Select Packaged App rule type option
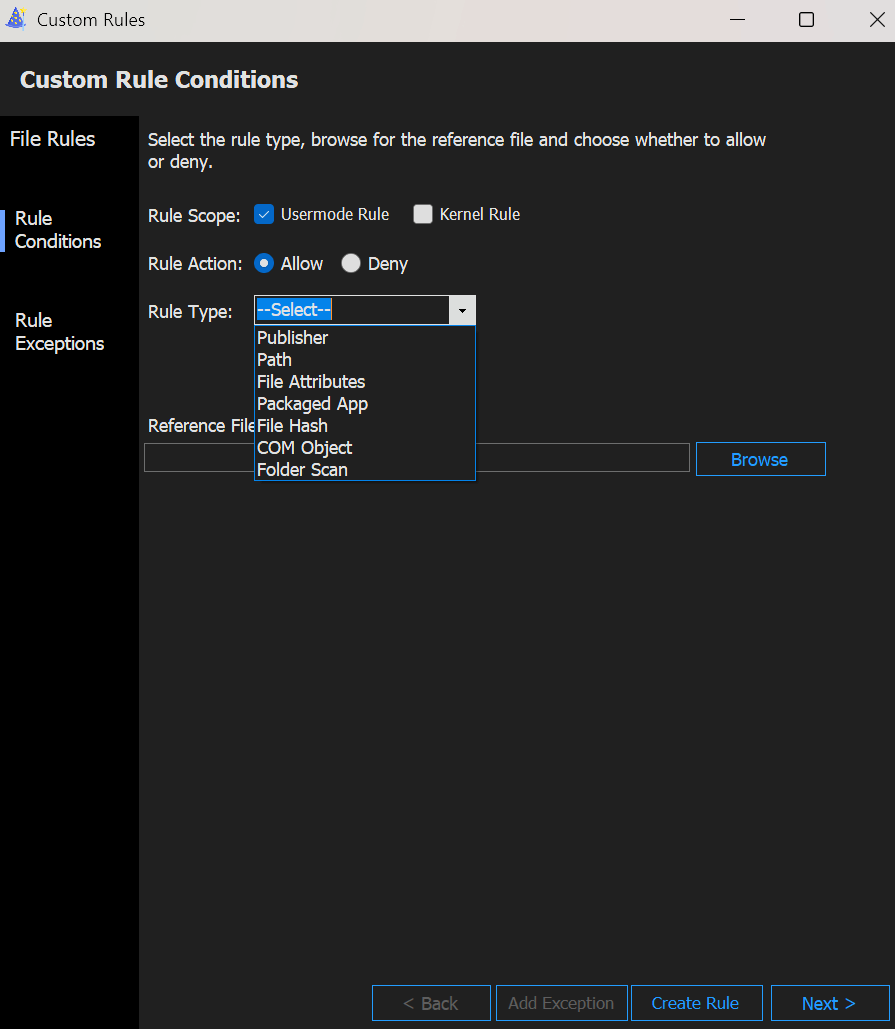895x1029 pixels. [312, 404]
